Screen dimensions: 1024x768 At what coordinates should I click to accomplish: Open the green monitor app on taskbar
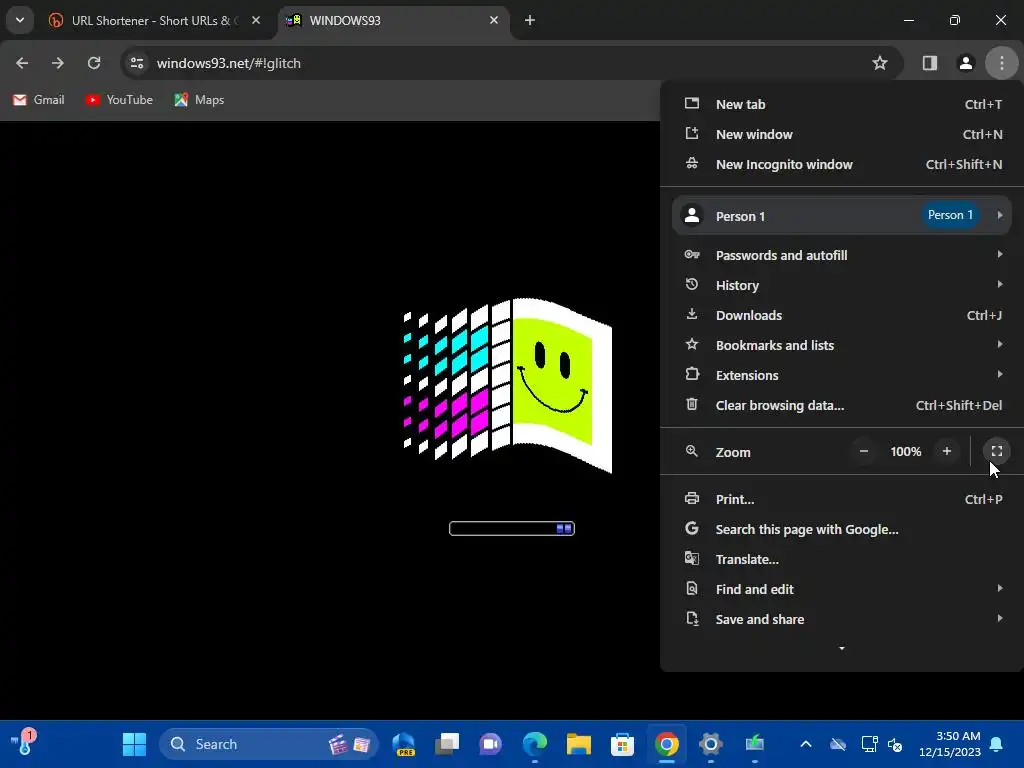click(x=754, y=744)
